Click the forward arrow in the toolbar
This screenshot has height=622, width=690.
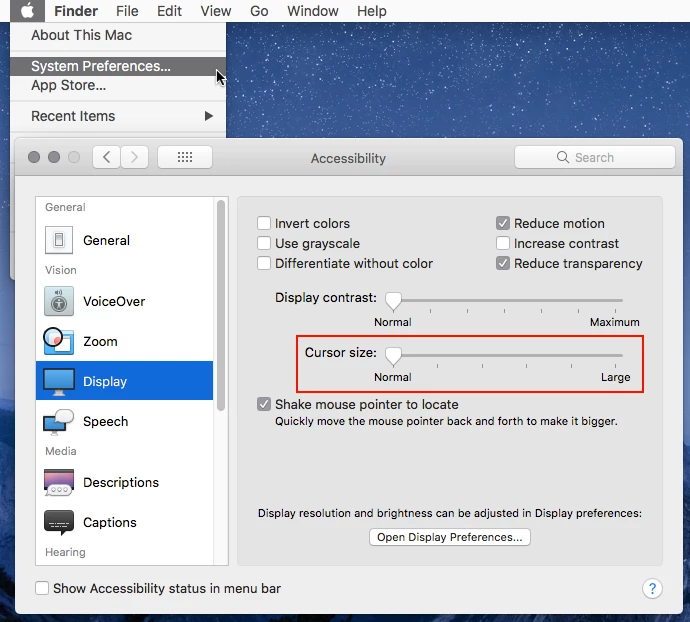[134, 157]
